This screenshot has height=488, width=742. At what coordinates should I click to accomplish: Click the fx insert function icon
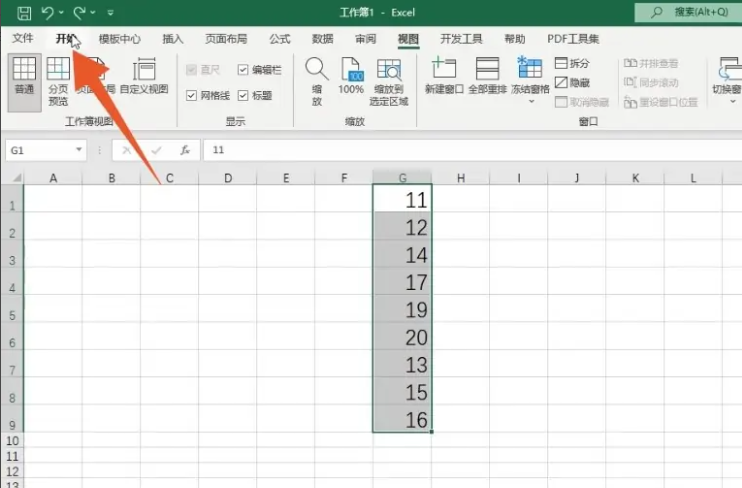185,151
